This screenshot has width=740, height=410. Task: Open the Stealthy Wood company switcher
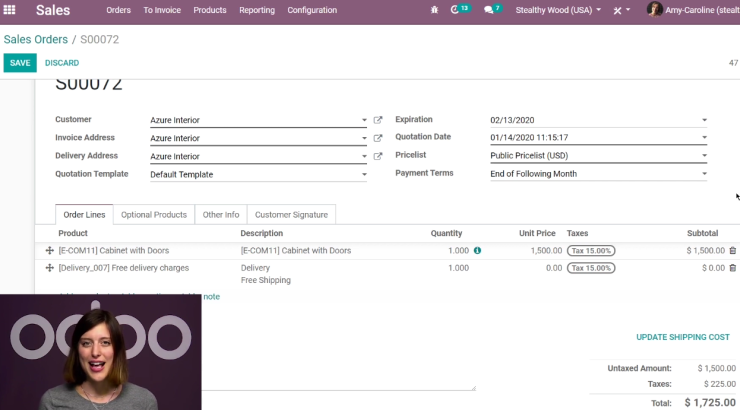[x=558, y=10]
